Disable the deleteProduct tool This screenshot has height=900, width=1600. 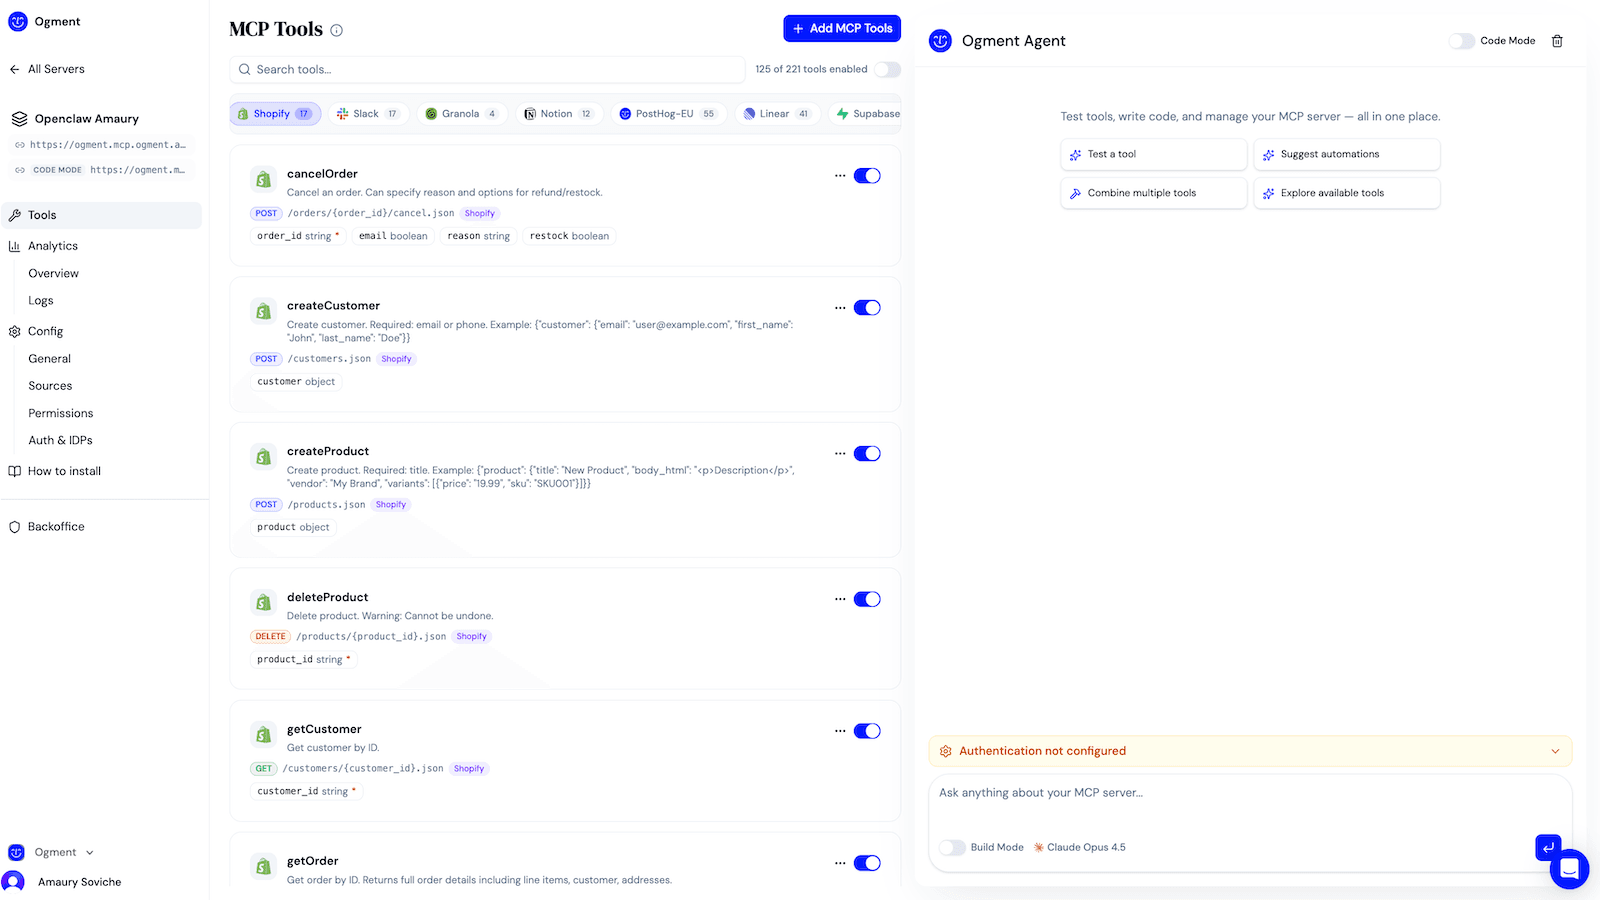point(867,599)
